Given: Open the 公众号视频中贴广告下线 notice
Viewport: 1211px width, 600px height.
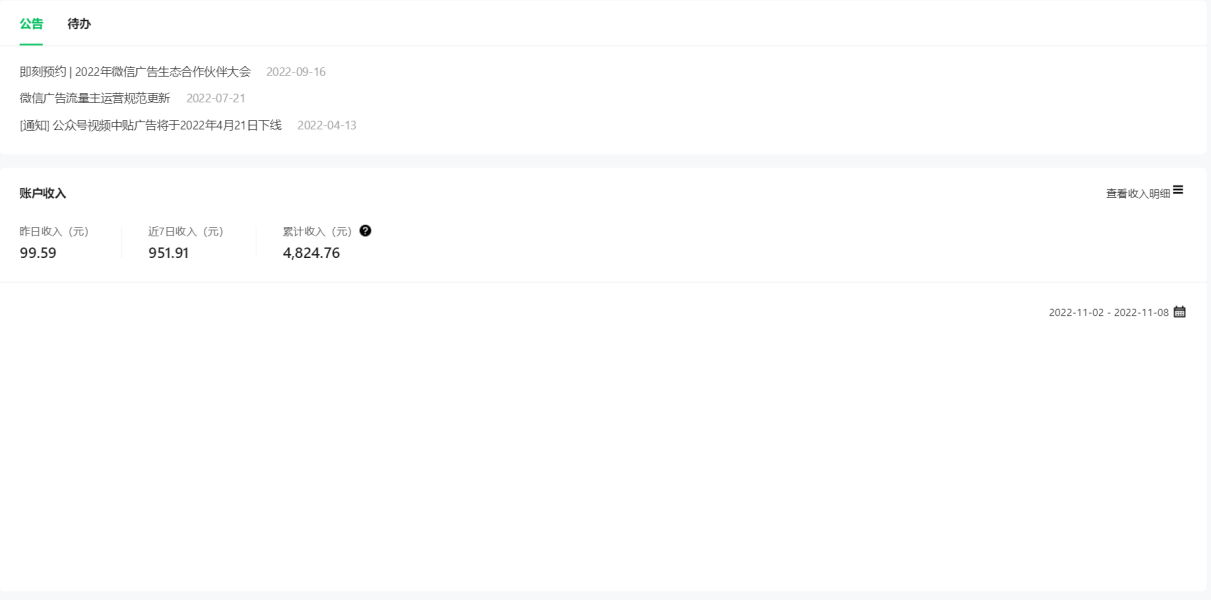Looking at the screenshot, I should pos(151,125).
